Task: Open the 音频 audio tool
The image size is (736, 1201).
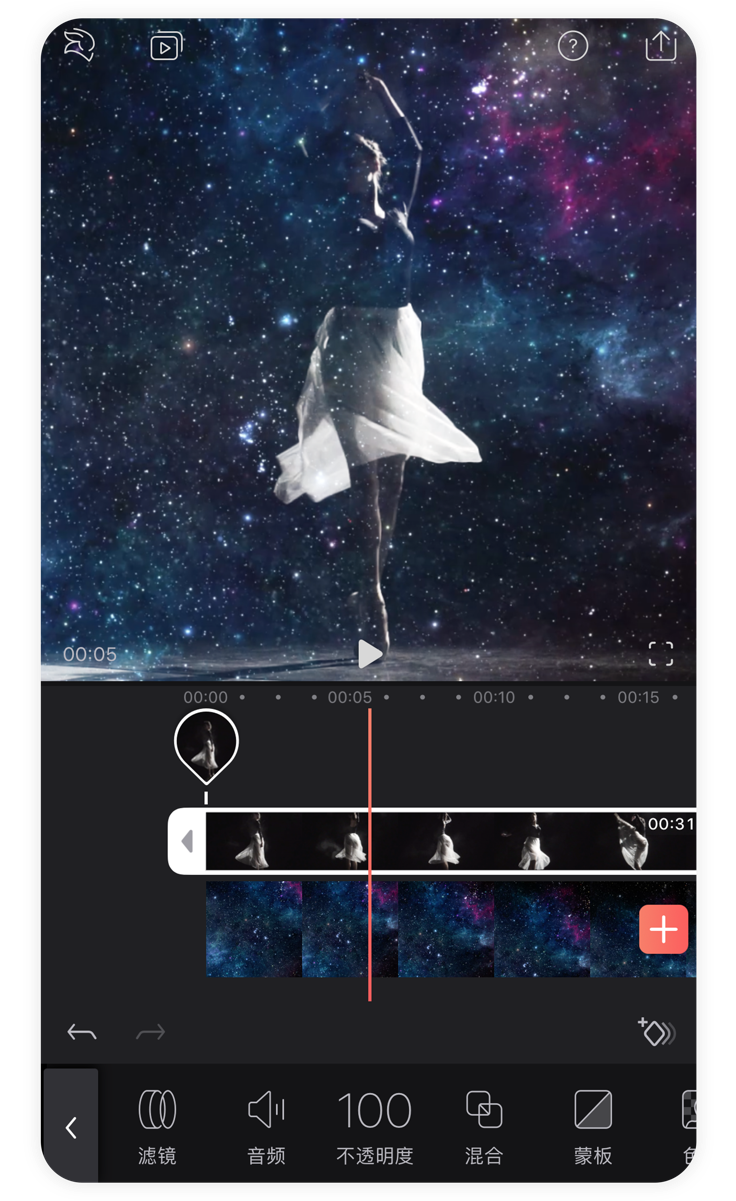Action: (266, 1127)
